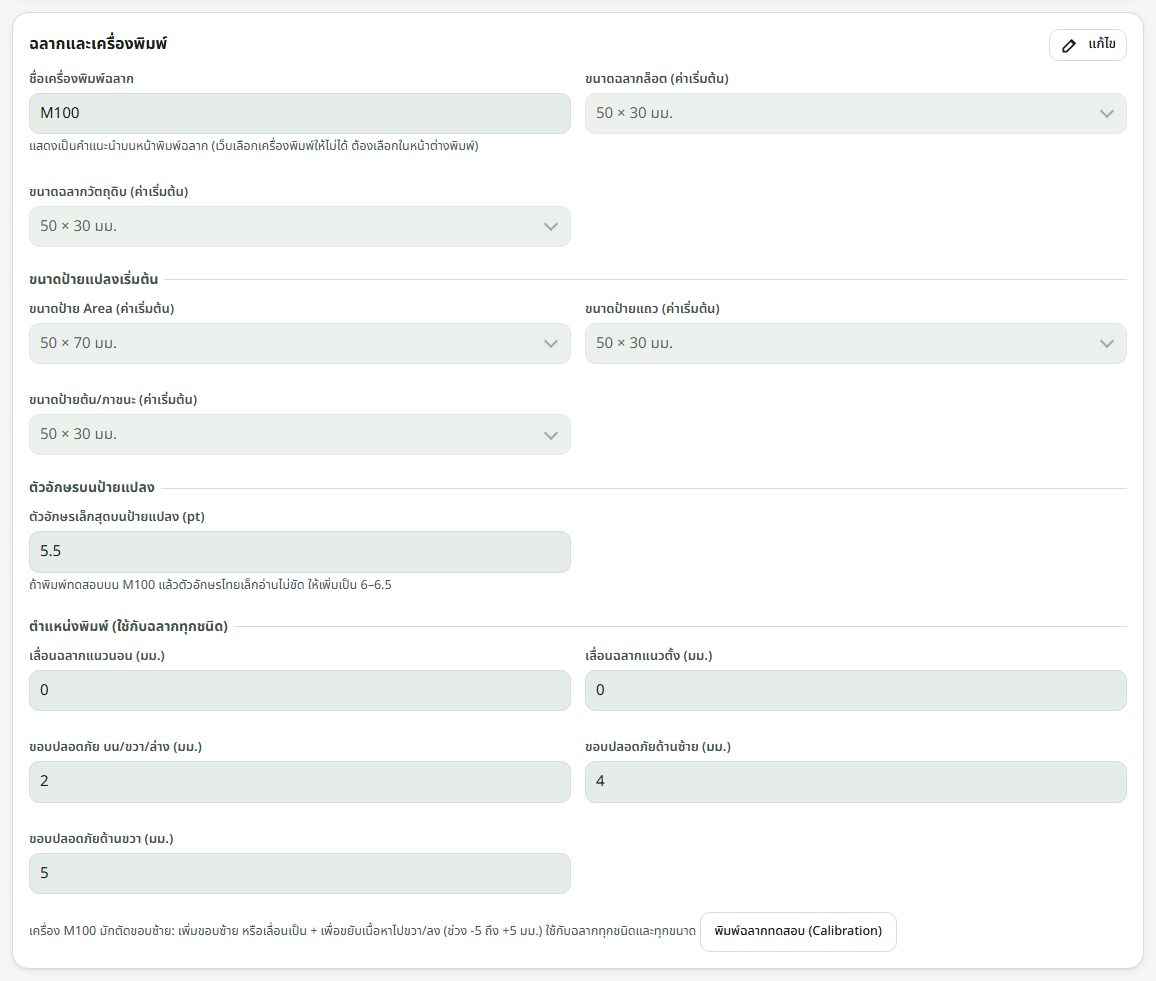Expand the ขนาดป้าย Area dropdown
This screenshot has width=1156, height=981.
click(x=299, y=343)
